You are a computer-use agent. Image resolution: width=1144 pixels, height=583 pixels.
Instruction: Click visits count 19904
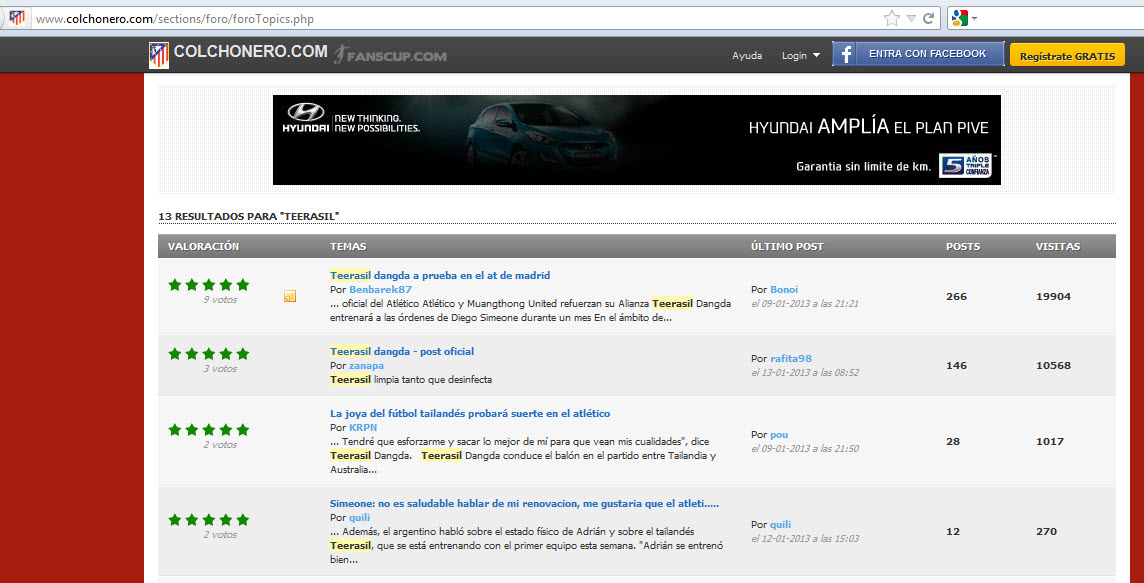click(x=1054, y=296)
